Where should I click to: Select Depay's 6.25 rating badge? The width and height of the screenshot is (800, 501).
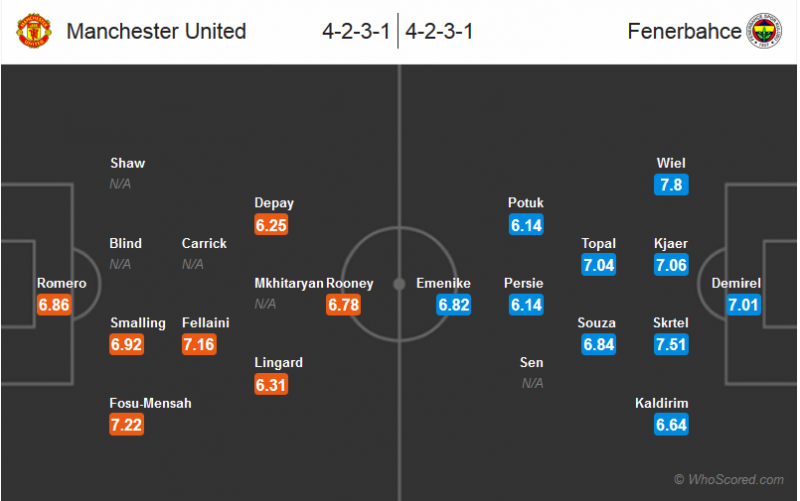(271, 225)
